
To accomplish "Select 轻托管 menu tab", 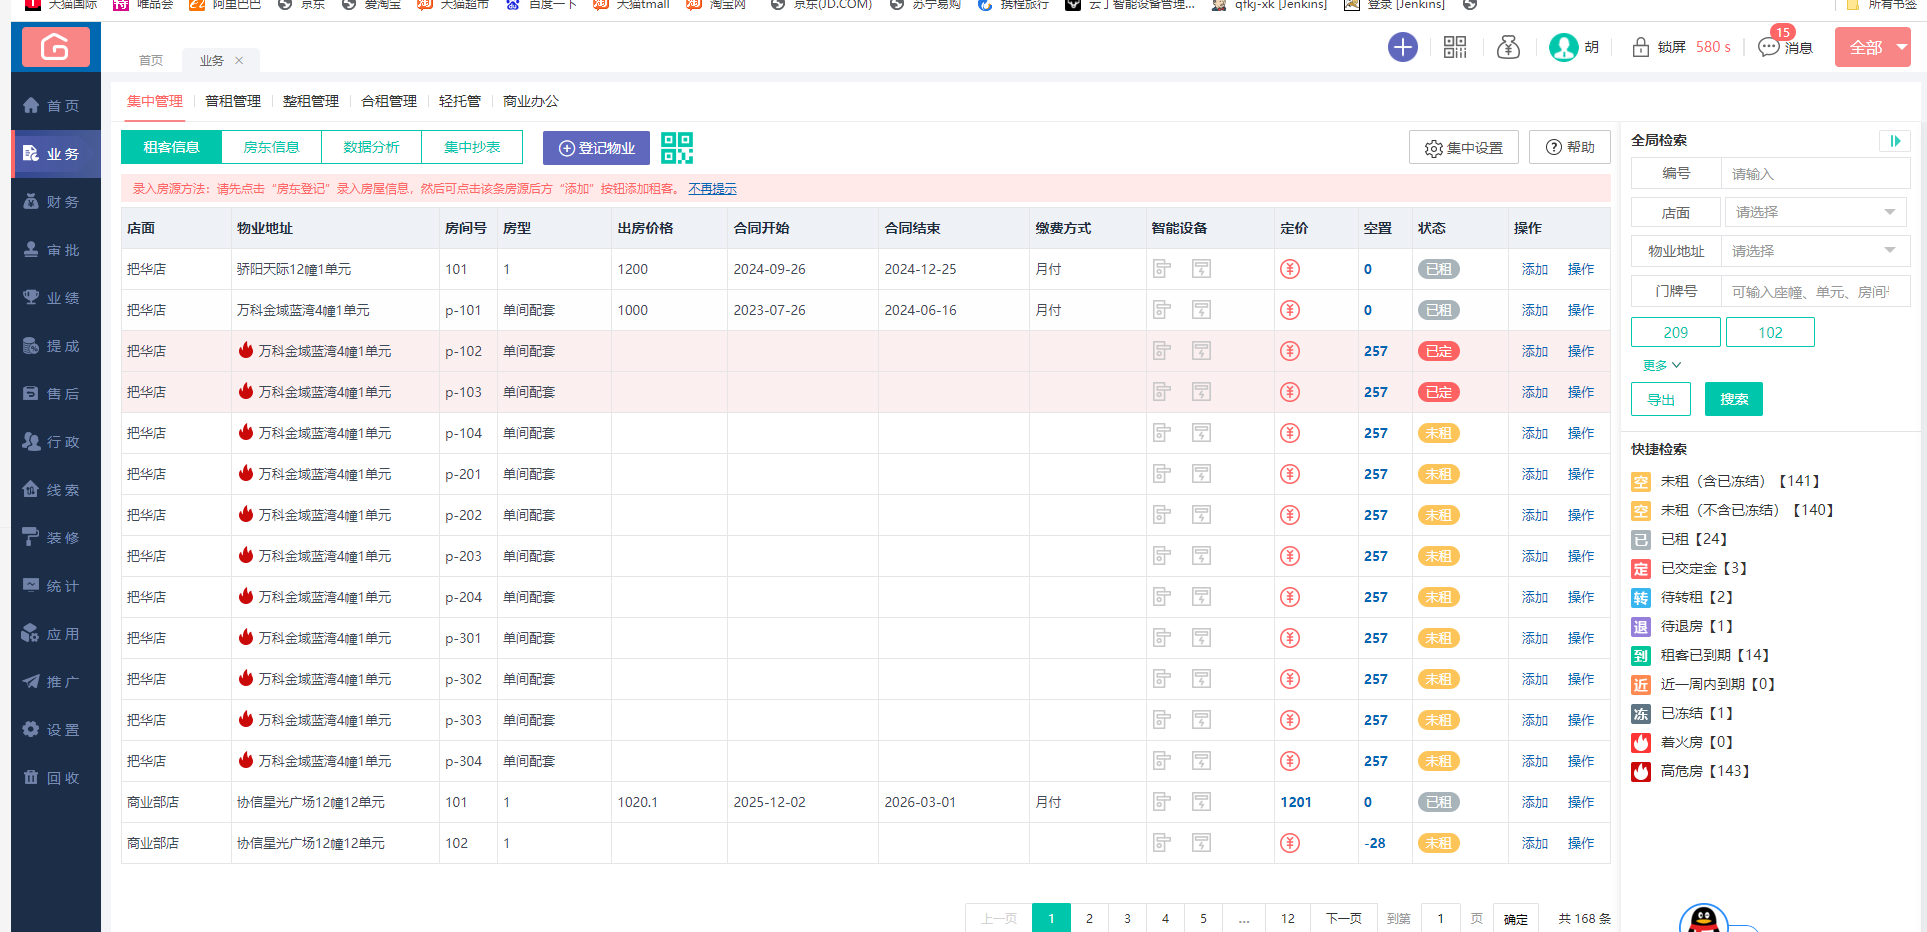I will click(460, 101).
